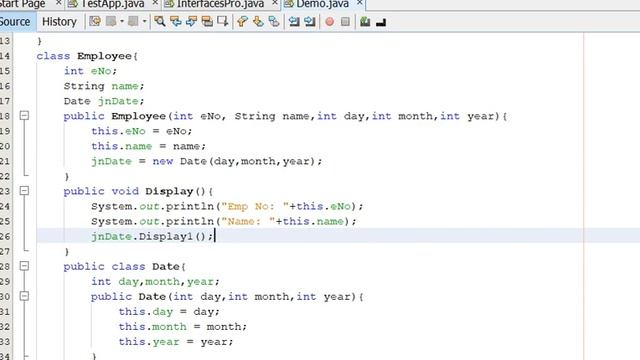This screenshot has height=360, width=640.
Task: Collapse the Date constructor code fold
Action: (24, 296)
